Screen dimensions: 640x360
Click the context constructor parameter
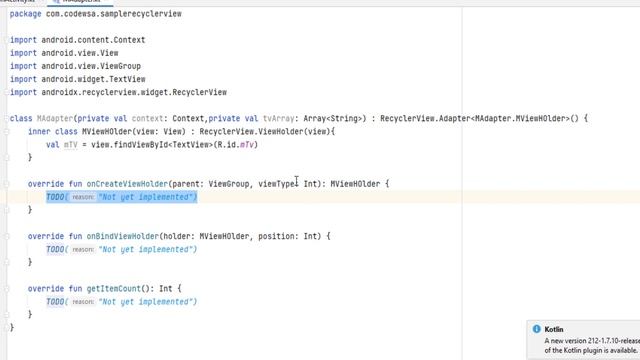[147, 118]
